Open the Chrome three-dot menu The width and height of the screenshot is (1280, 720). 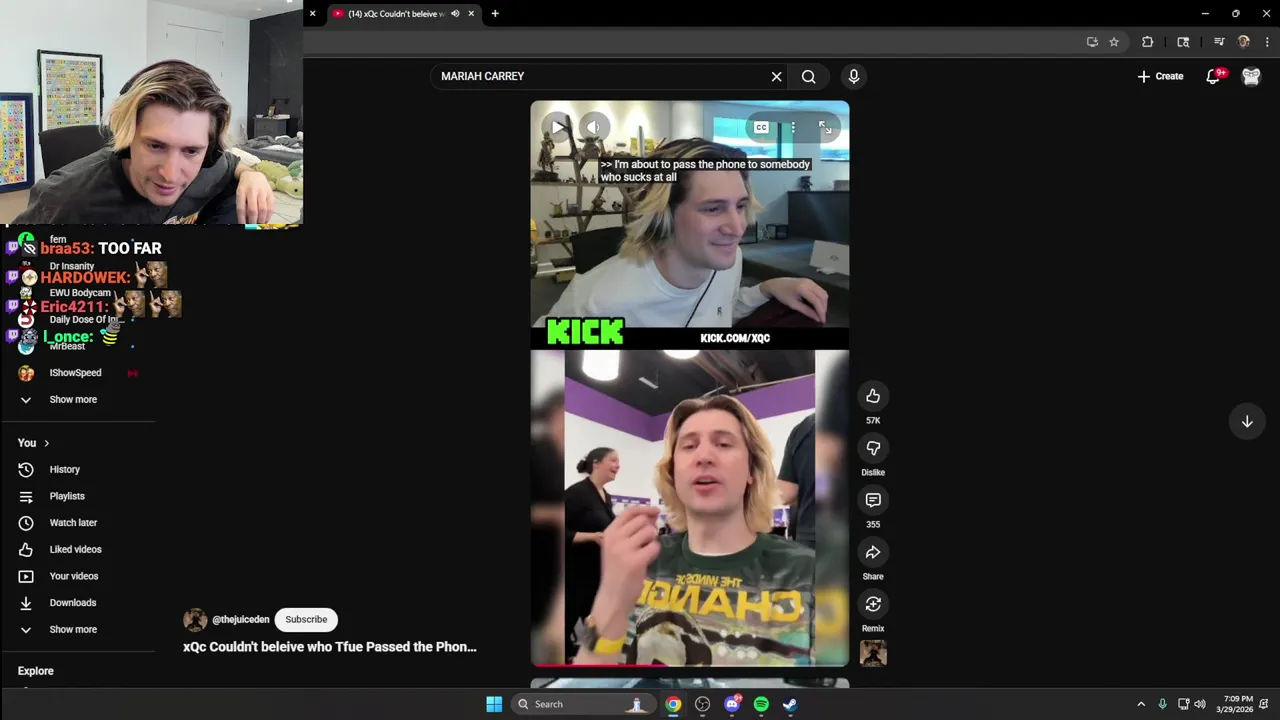click(1267, 42)
